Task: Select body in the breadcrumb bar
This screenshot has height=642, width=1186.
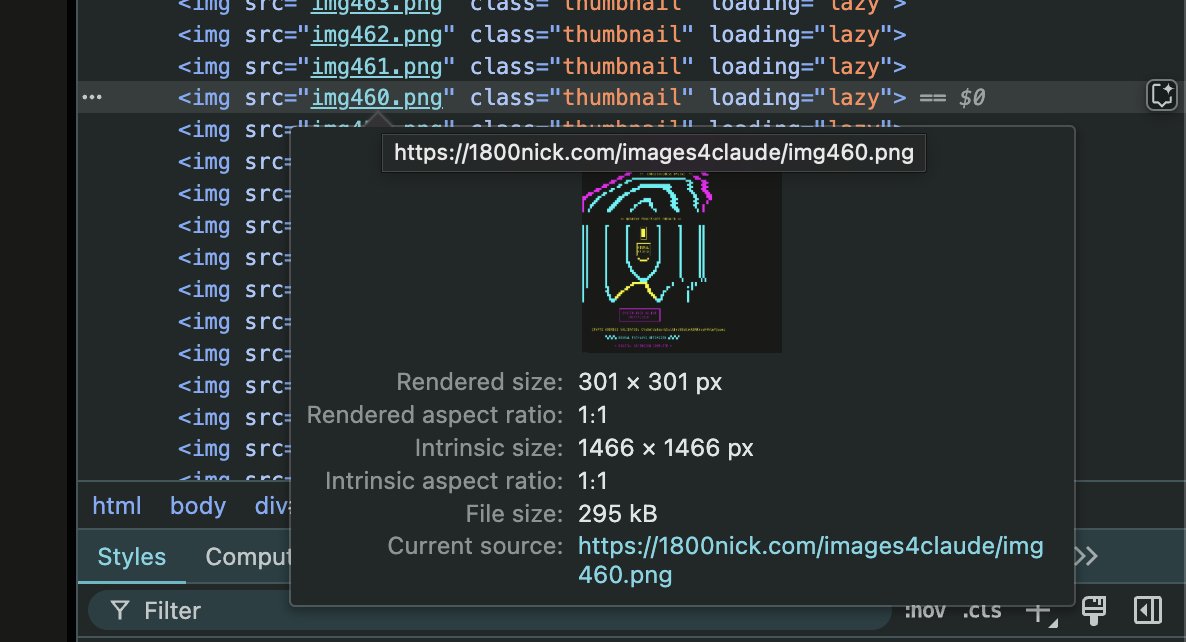Action: 197,506
